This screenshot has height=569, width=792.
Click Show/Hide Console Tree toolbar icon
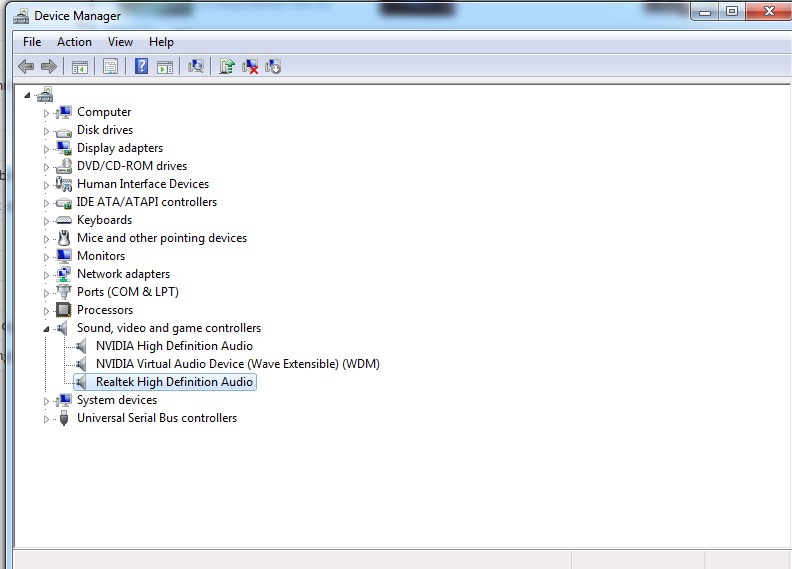tap(80, 66)
